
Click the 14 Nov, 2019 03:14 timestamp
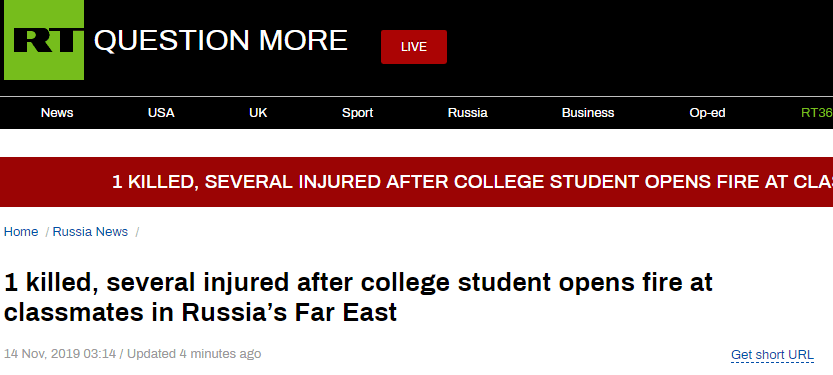60,354
